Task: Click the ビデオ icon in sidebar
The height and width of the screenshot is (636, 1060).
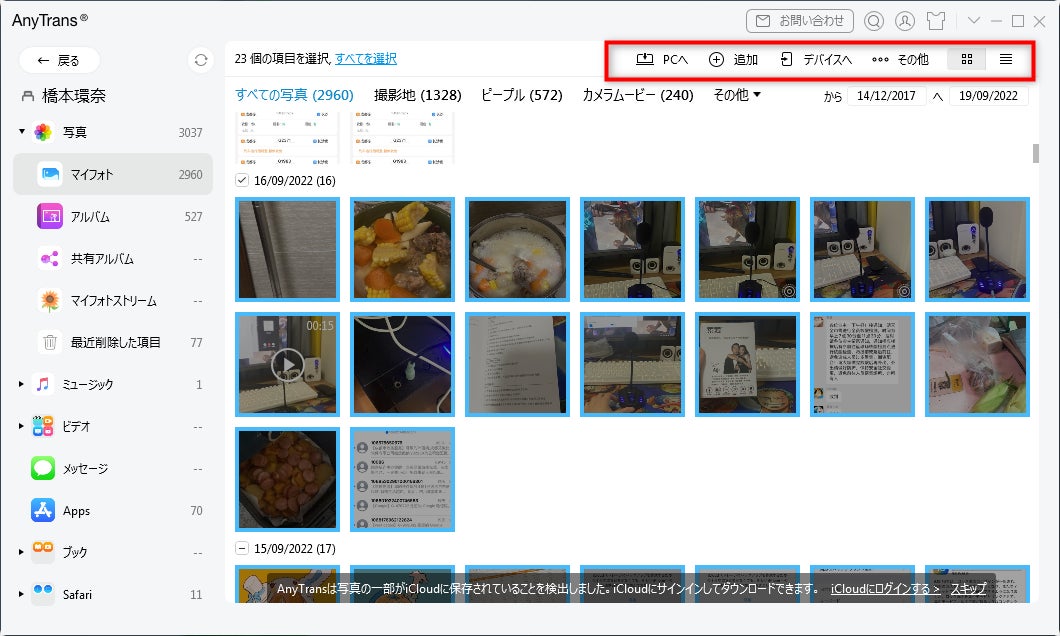Action: [x=43, y=426]
